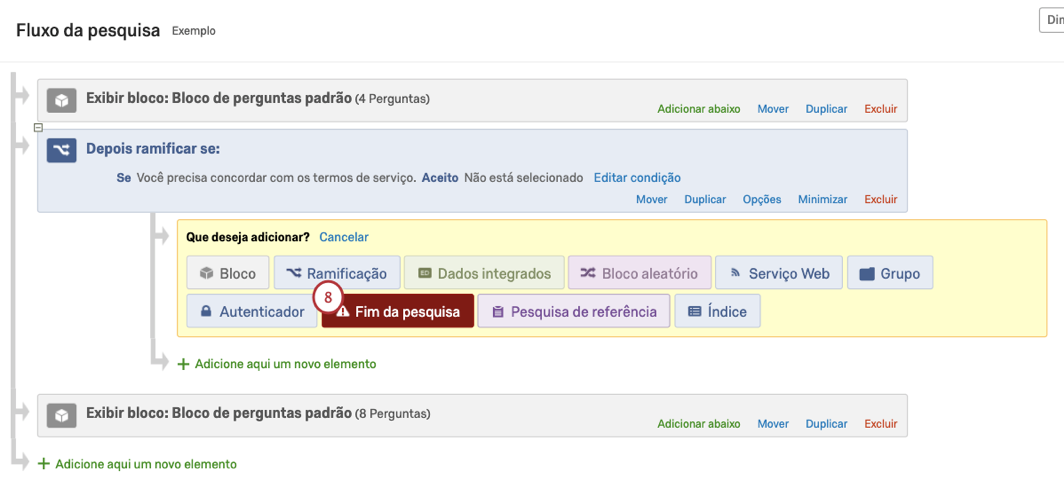Click the cube icon of the 8 Perguntas block
Viewport: 1064px width, 502px height.
[x=61, y=415]
